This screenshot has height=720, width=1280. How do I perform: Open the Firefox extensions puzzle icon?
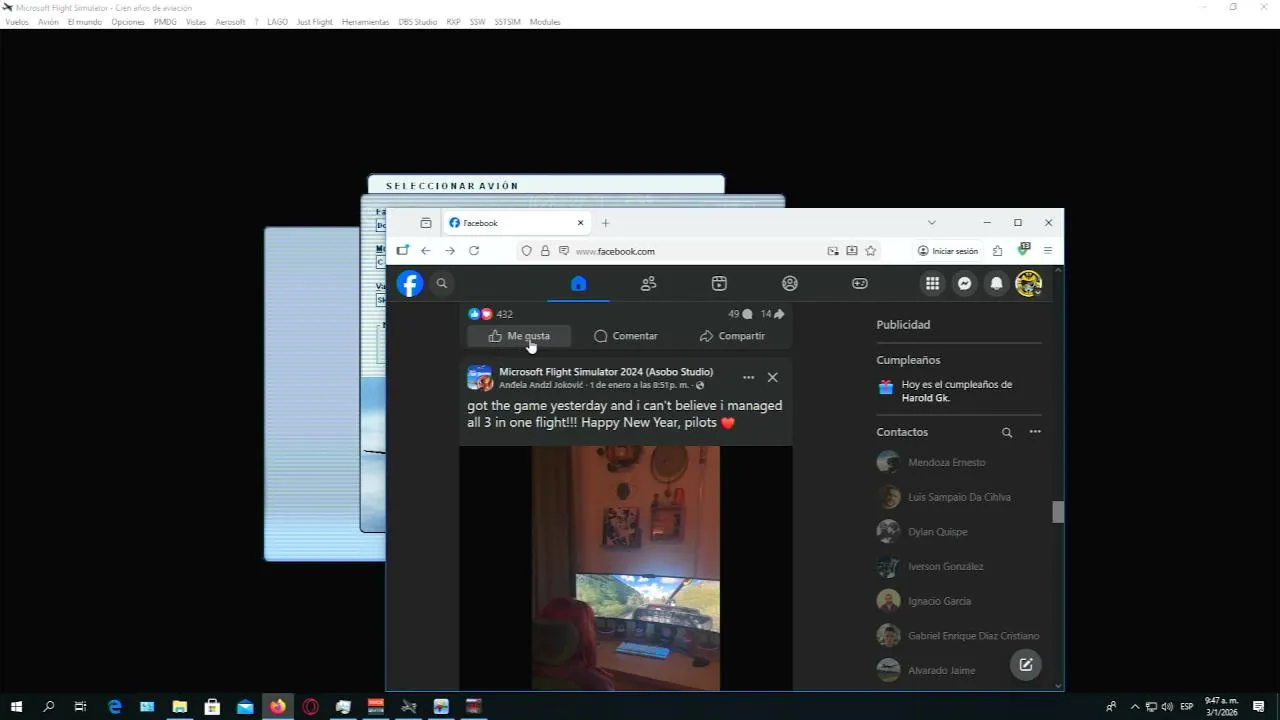click(x=998, y=251)
